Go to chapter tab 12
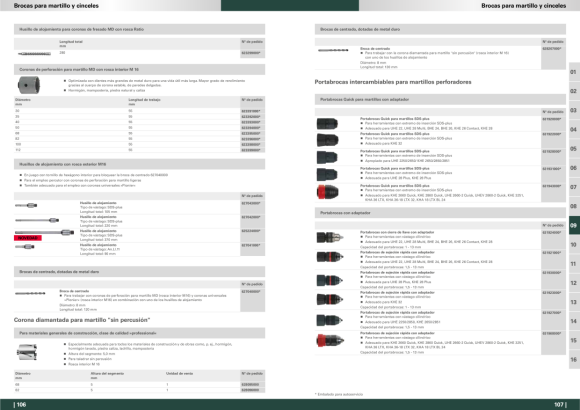This screenshot has height=410, width=580. tap(574, 283)
